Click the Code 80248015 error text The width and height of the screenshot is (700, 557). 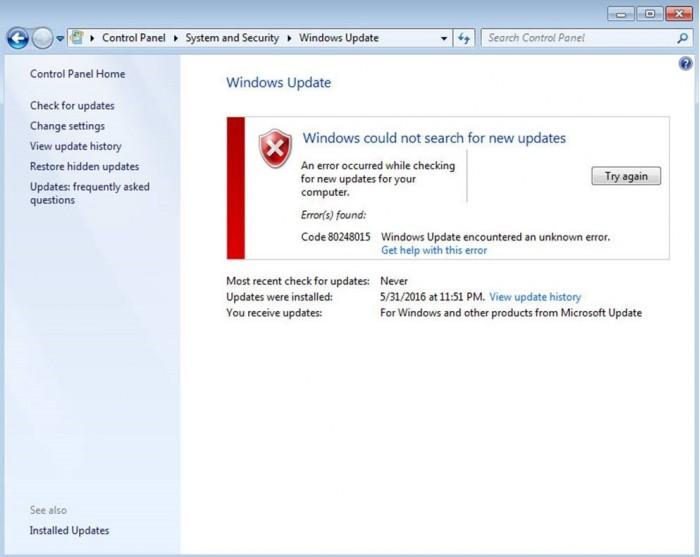click(336, 237)
